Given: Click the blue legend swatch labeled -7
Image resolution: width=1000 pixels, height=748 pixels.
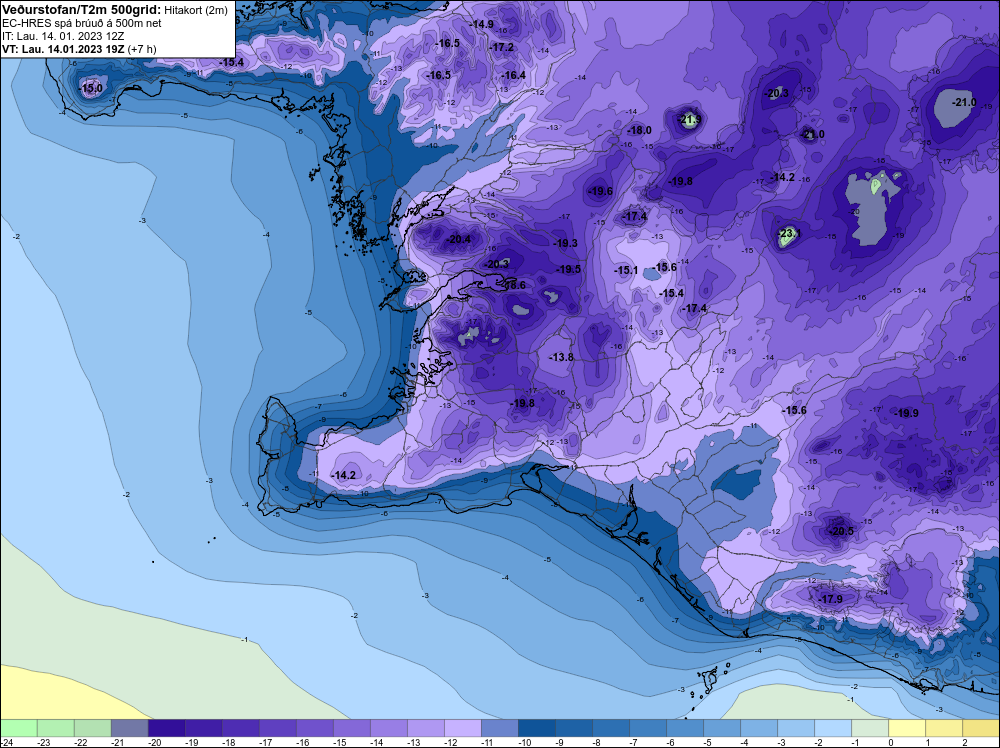Looking at the screenshot, I should point(647,728).
